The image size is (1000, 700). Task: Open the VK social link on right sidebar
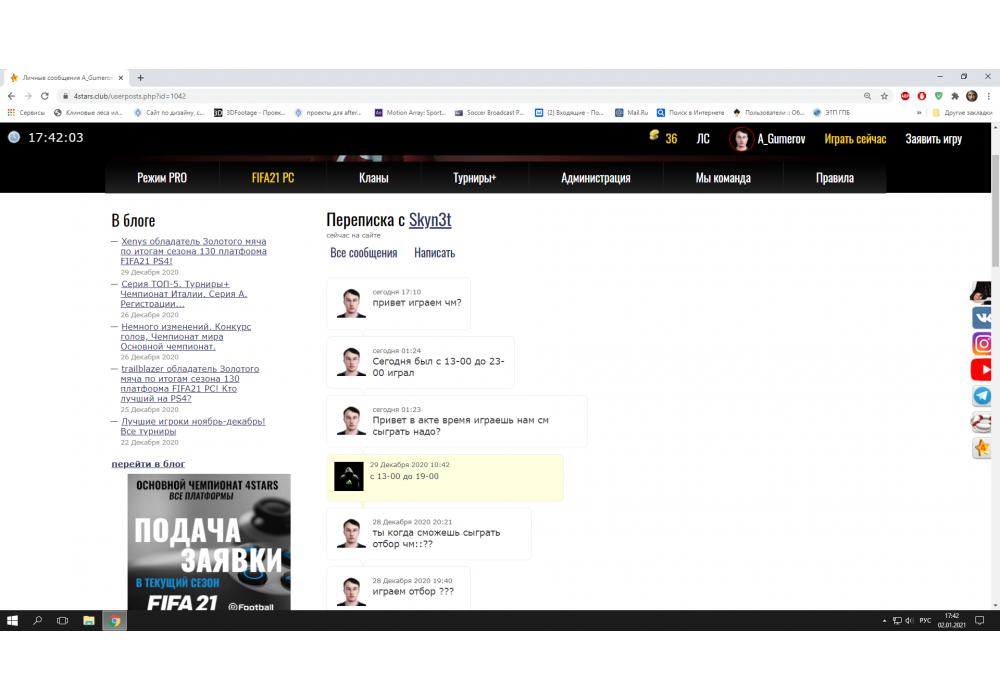coord(982,317)
